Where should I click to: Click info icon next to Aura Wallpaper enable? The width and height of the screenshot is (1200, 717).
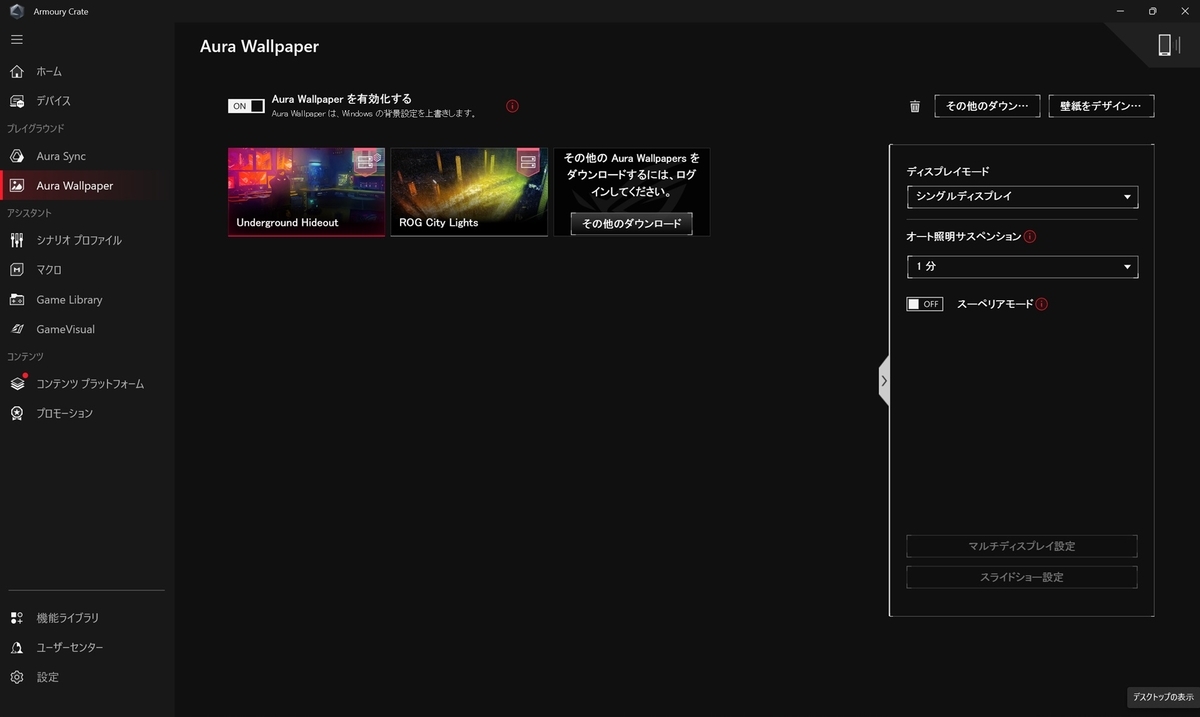[x=512, y=106]
